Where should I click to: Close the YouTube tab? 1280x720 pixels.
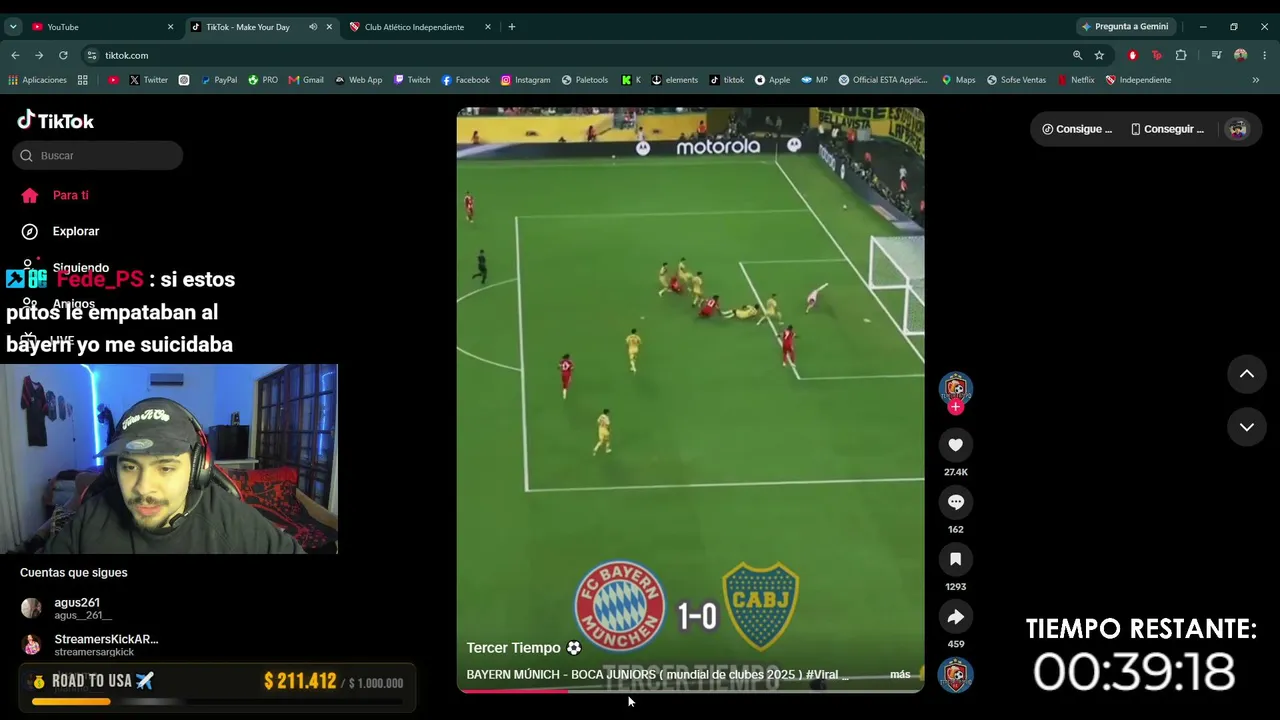(x=170, y=27)
